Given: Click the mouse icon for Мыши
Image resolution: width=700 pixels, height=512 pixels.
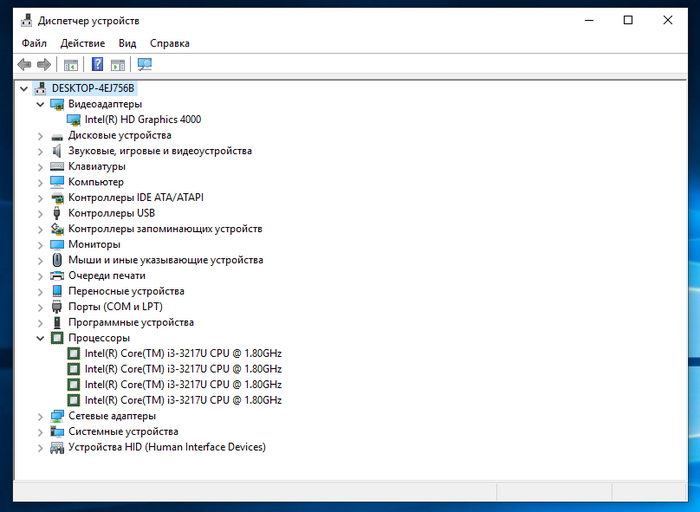Looking at the screenshot, I should click(57, 260).
